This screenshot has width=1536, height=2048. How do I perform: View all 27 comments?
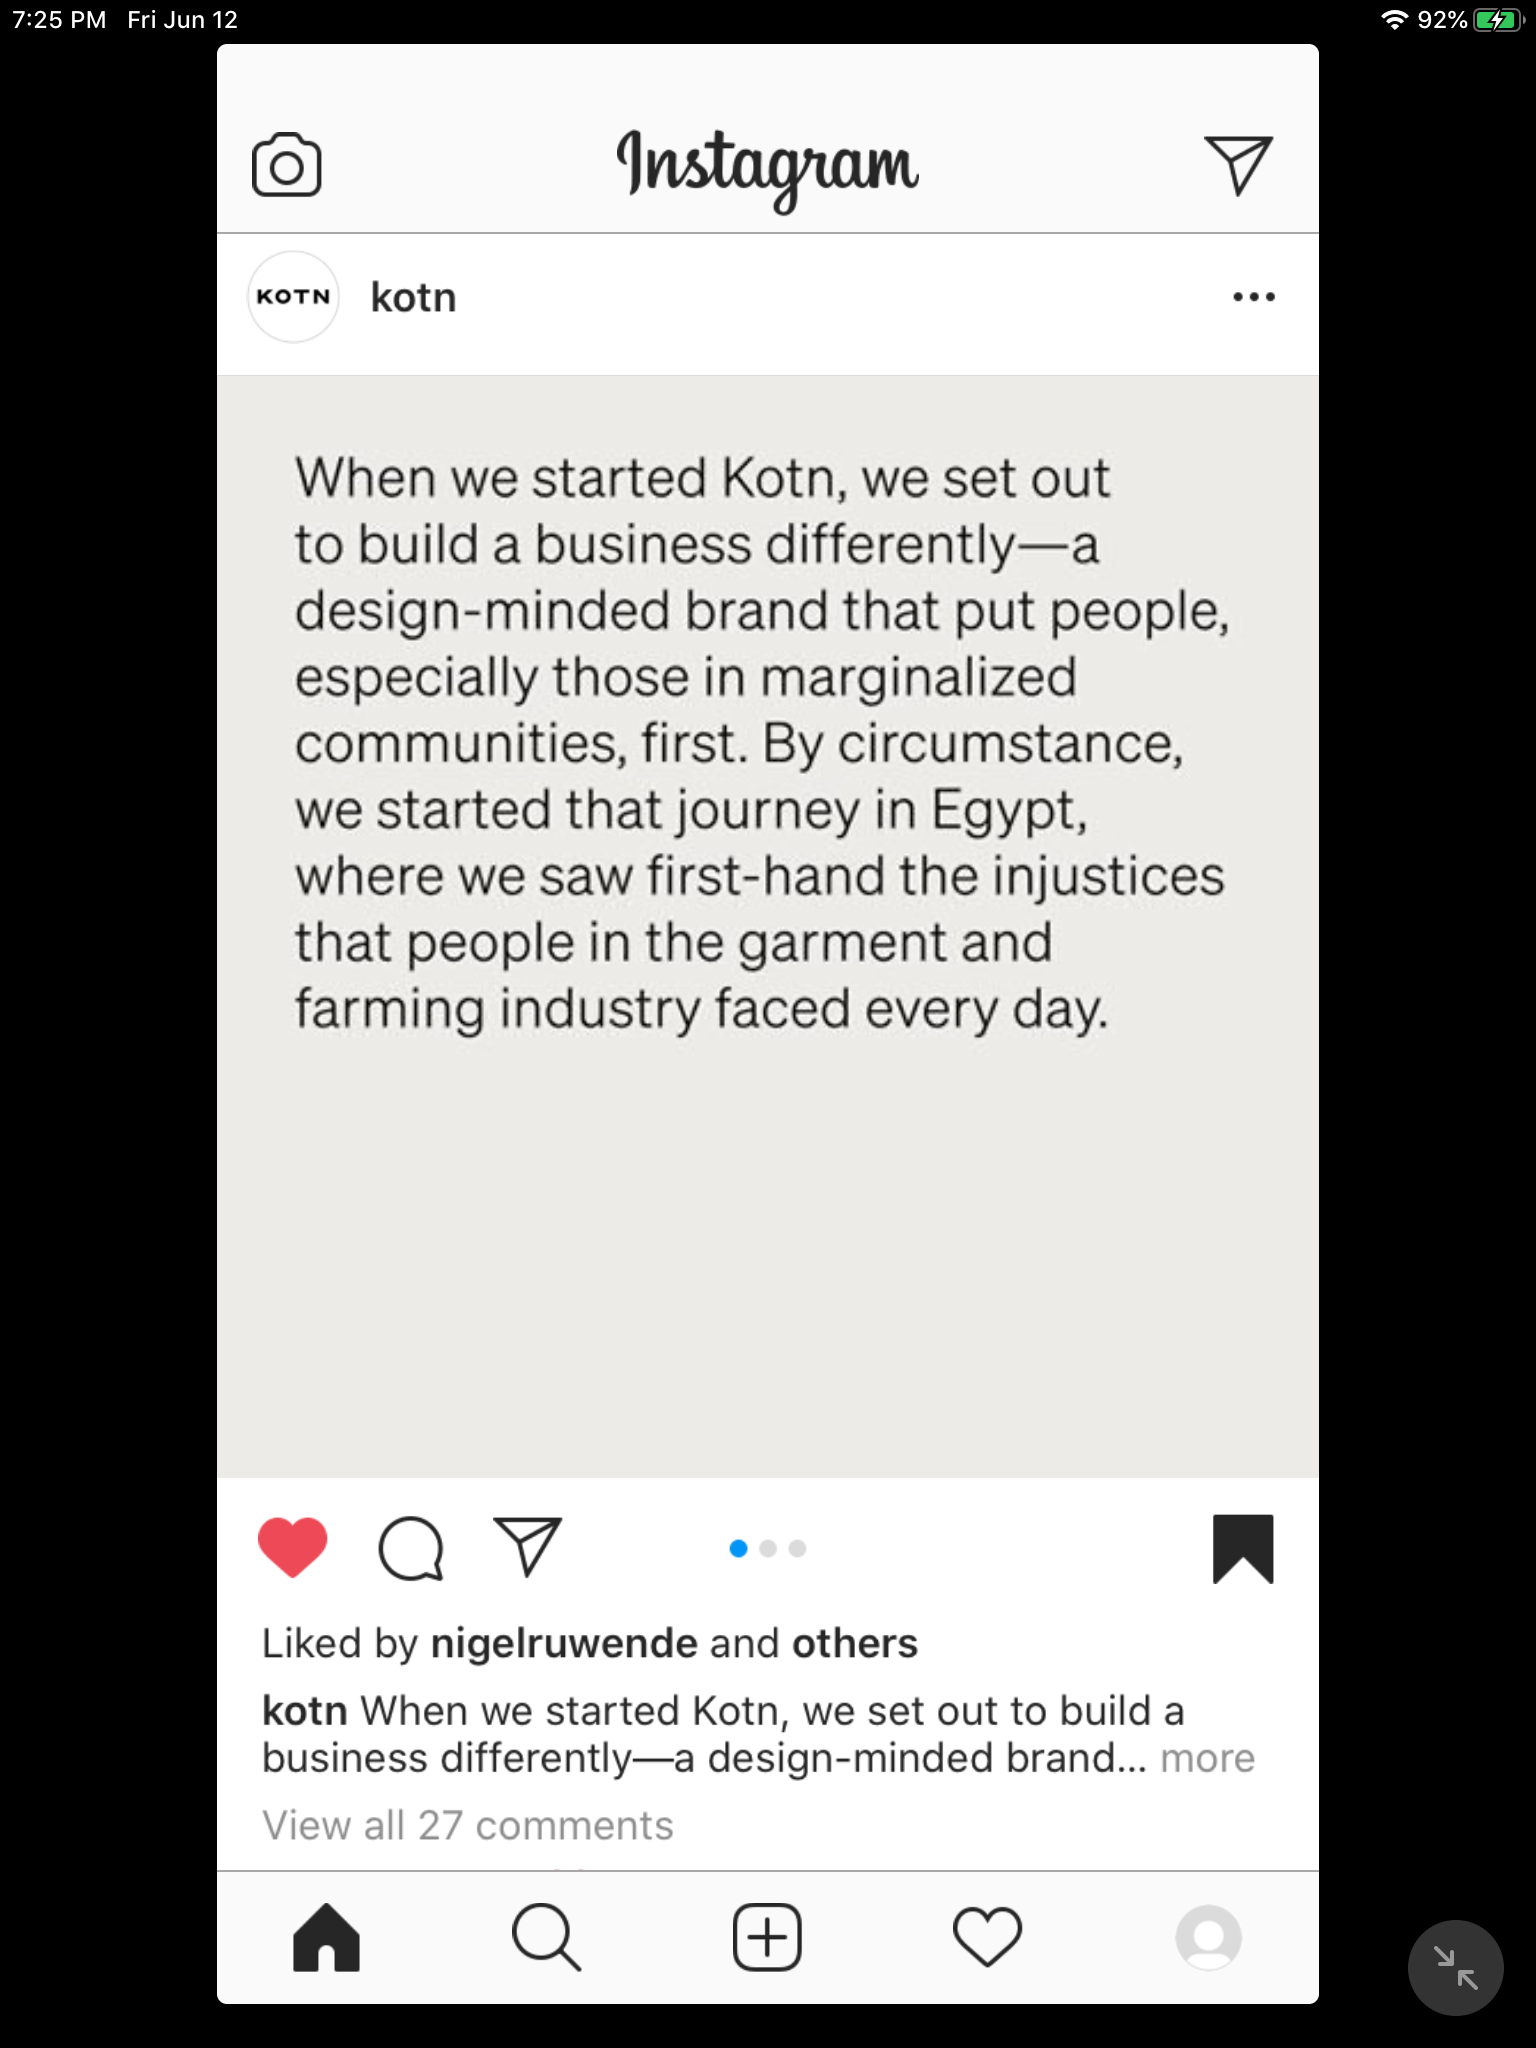coord(467,1826)
